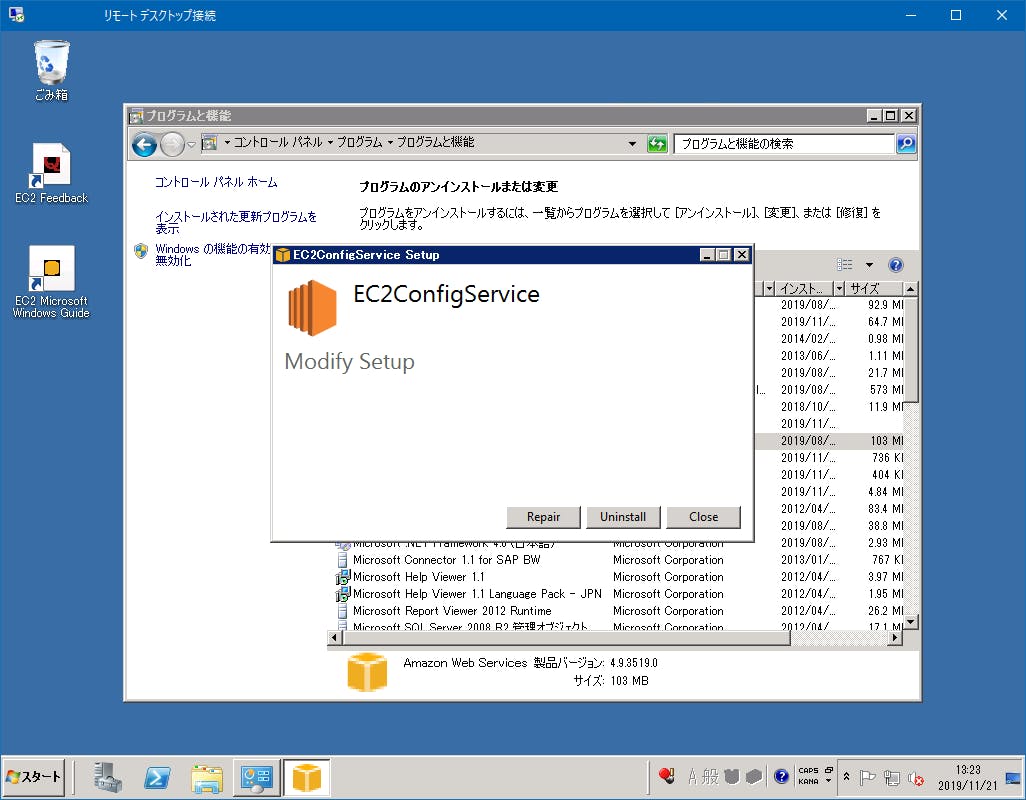Click Uninstall in EC2ConfigService Setup
The height and width of the screenshot is (800, 1026).
click(623, 517)
